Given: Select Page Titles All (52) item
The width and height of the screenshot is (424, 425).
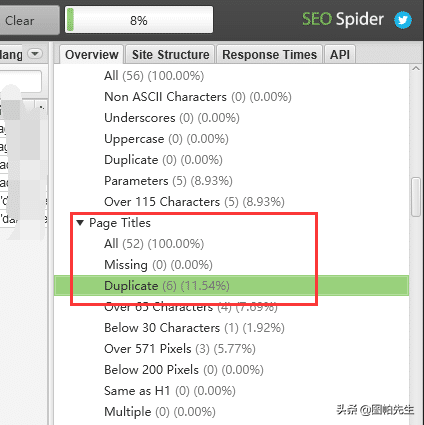Looking at the screenshot, I should (154, 244).
